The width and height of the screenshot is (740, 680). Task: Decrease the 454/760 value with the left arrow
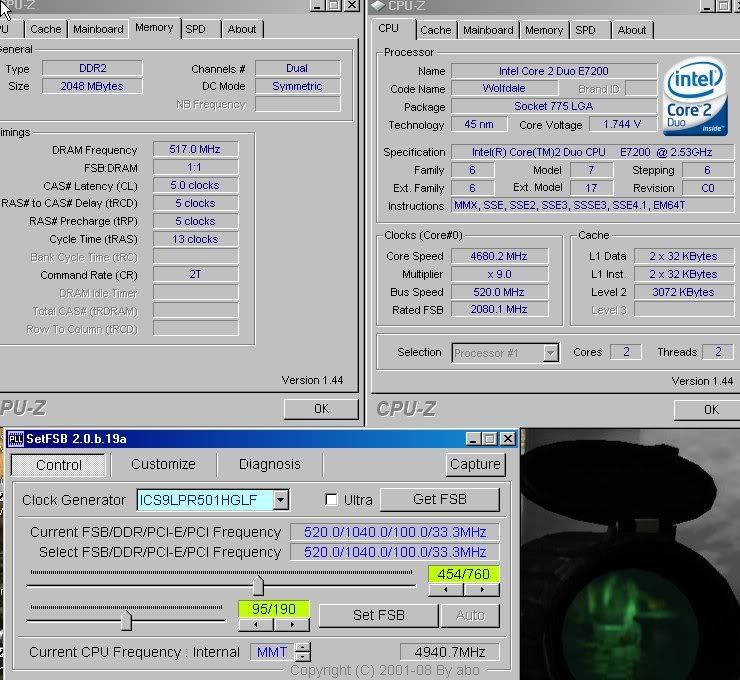click(x=446, y=589)
